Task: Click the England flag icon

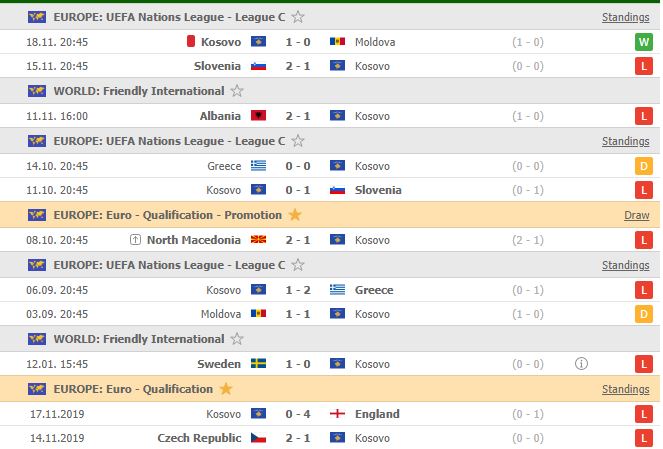Action: (x=337, y=414)
